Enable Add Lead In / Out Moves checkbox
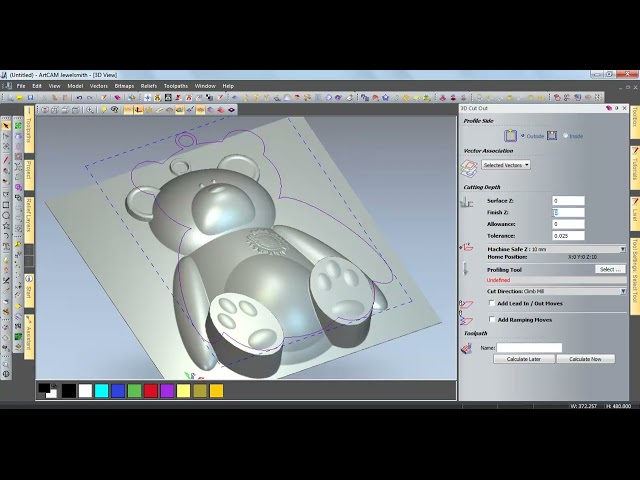 492,303
